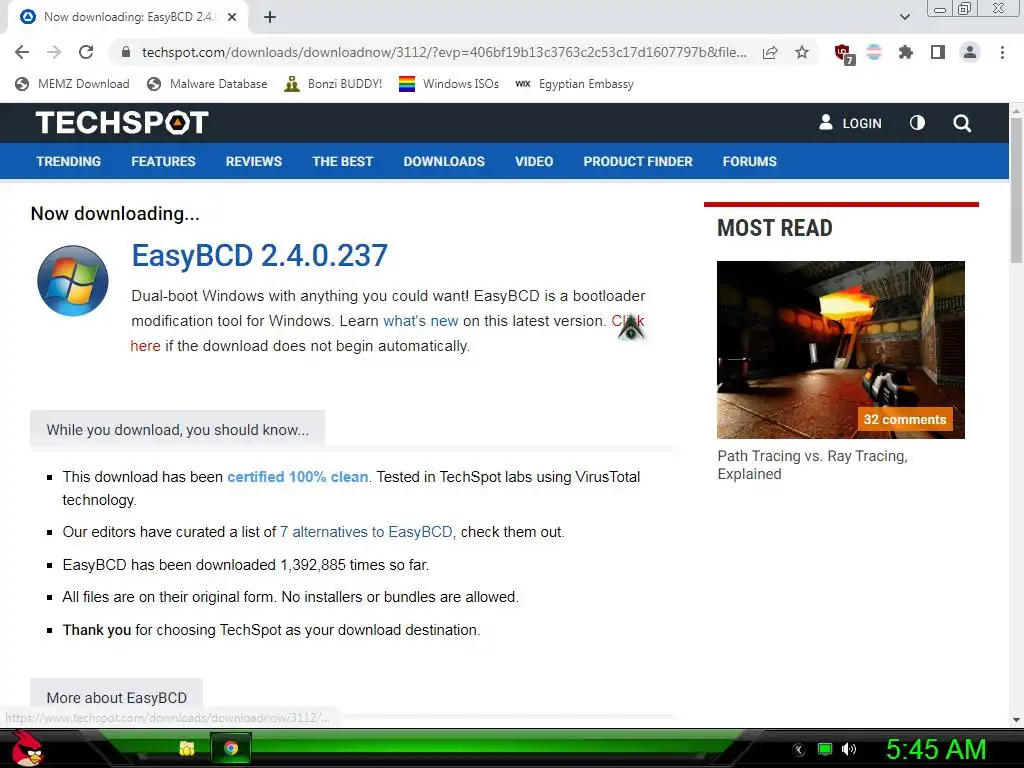Open the Malware Database bookmark
Image resolution: width=1024 pixels, height=768 pixels.
pos(208,84)
